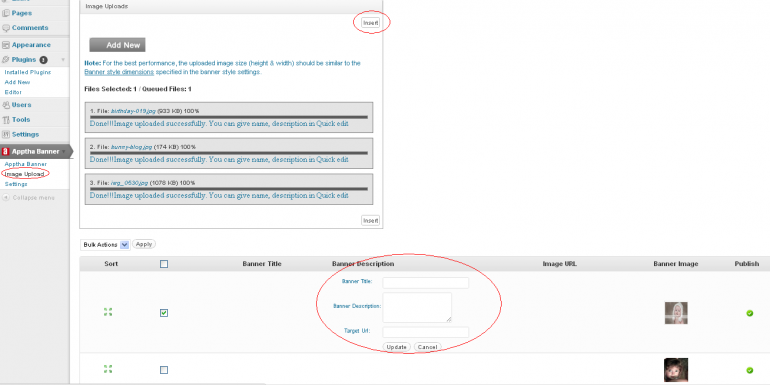The height and width of the screenshot is (385, 770).
Task: Click the Banner Title column header
Action: pos(262,264)
